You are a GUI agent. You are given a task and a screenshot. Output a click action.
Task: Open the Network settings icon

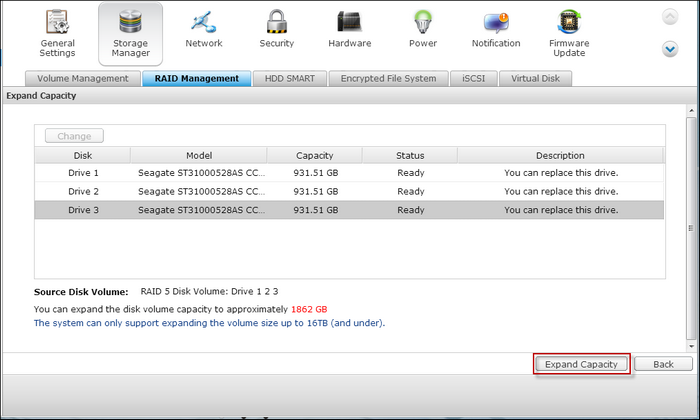(204, 21)
